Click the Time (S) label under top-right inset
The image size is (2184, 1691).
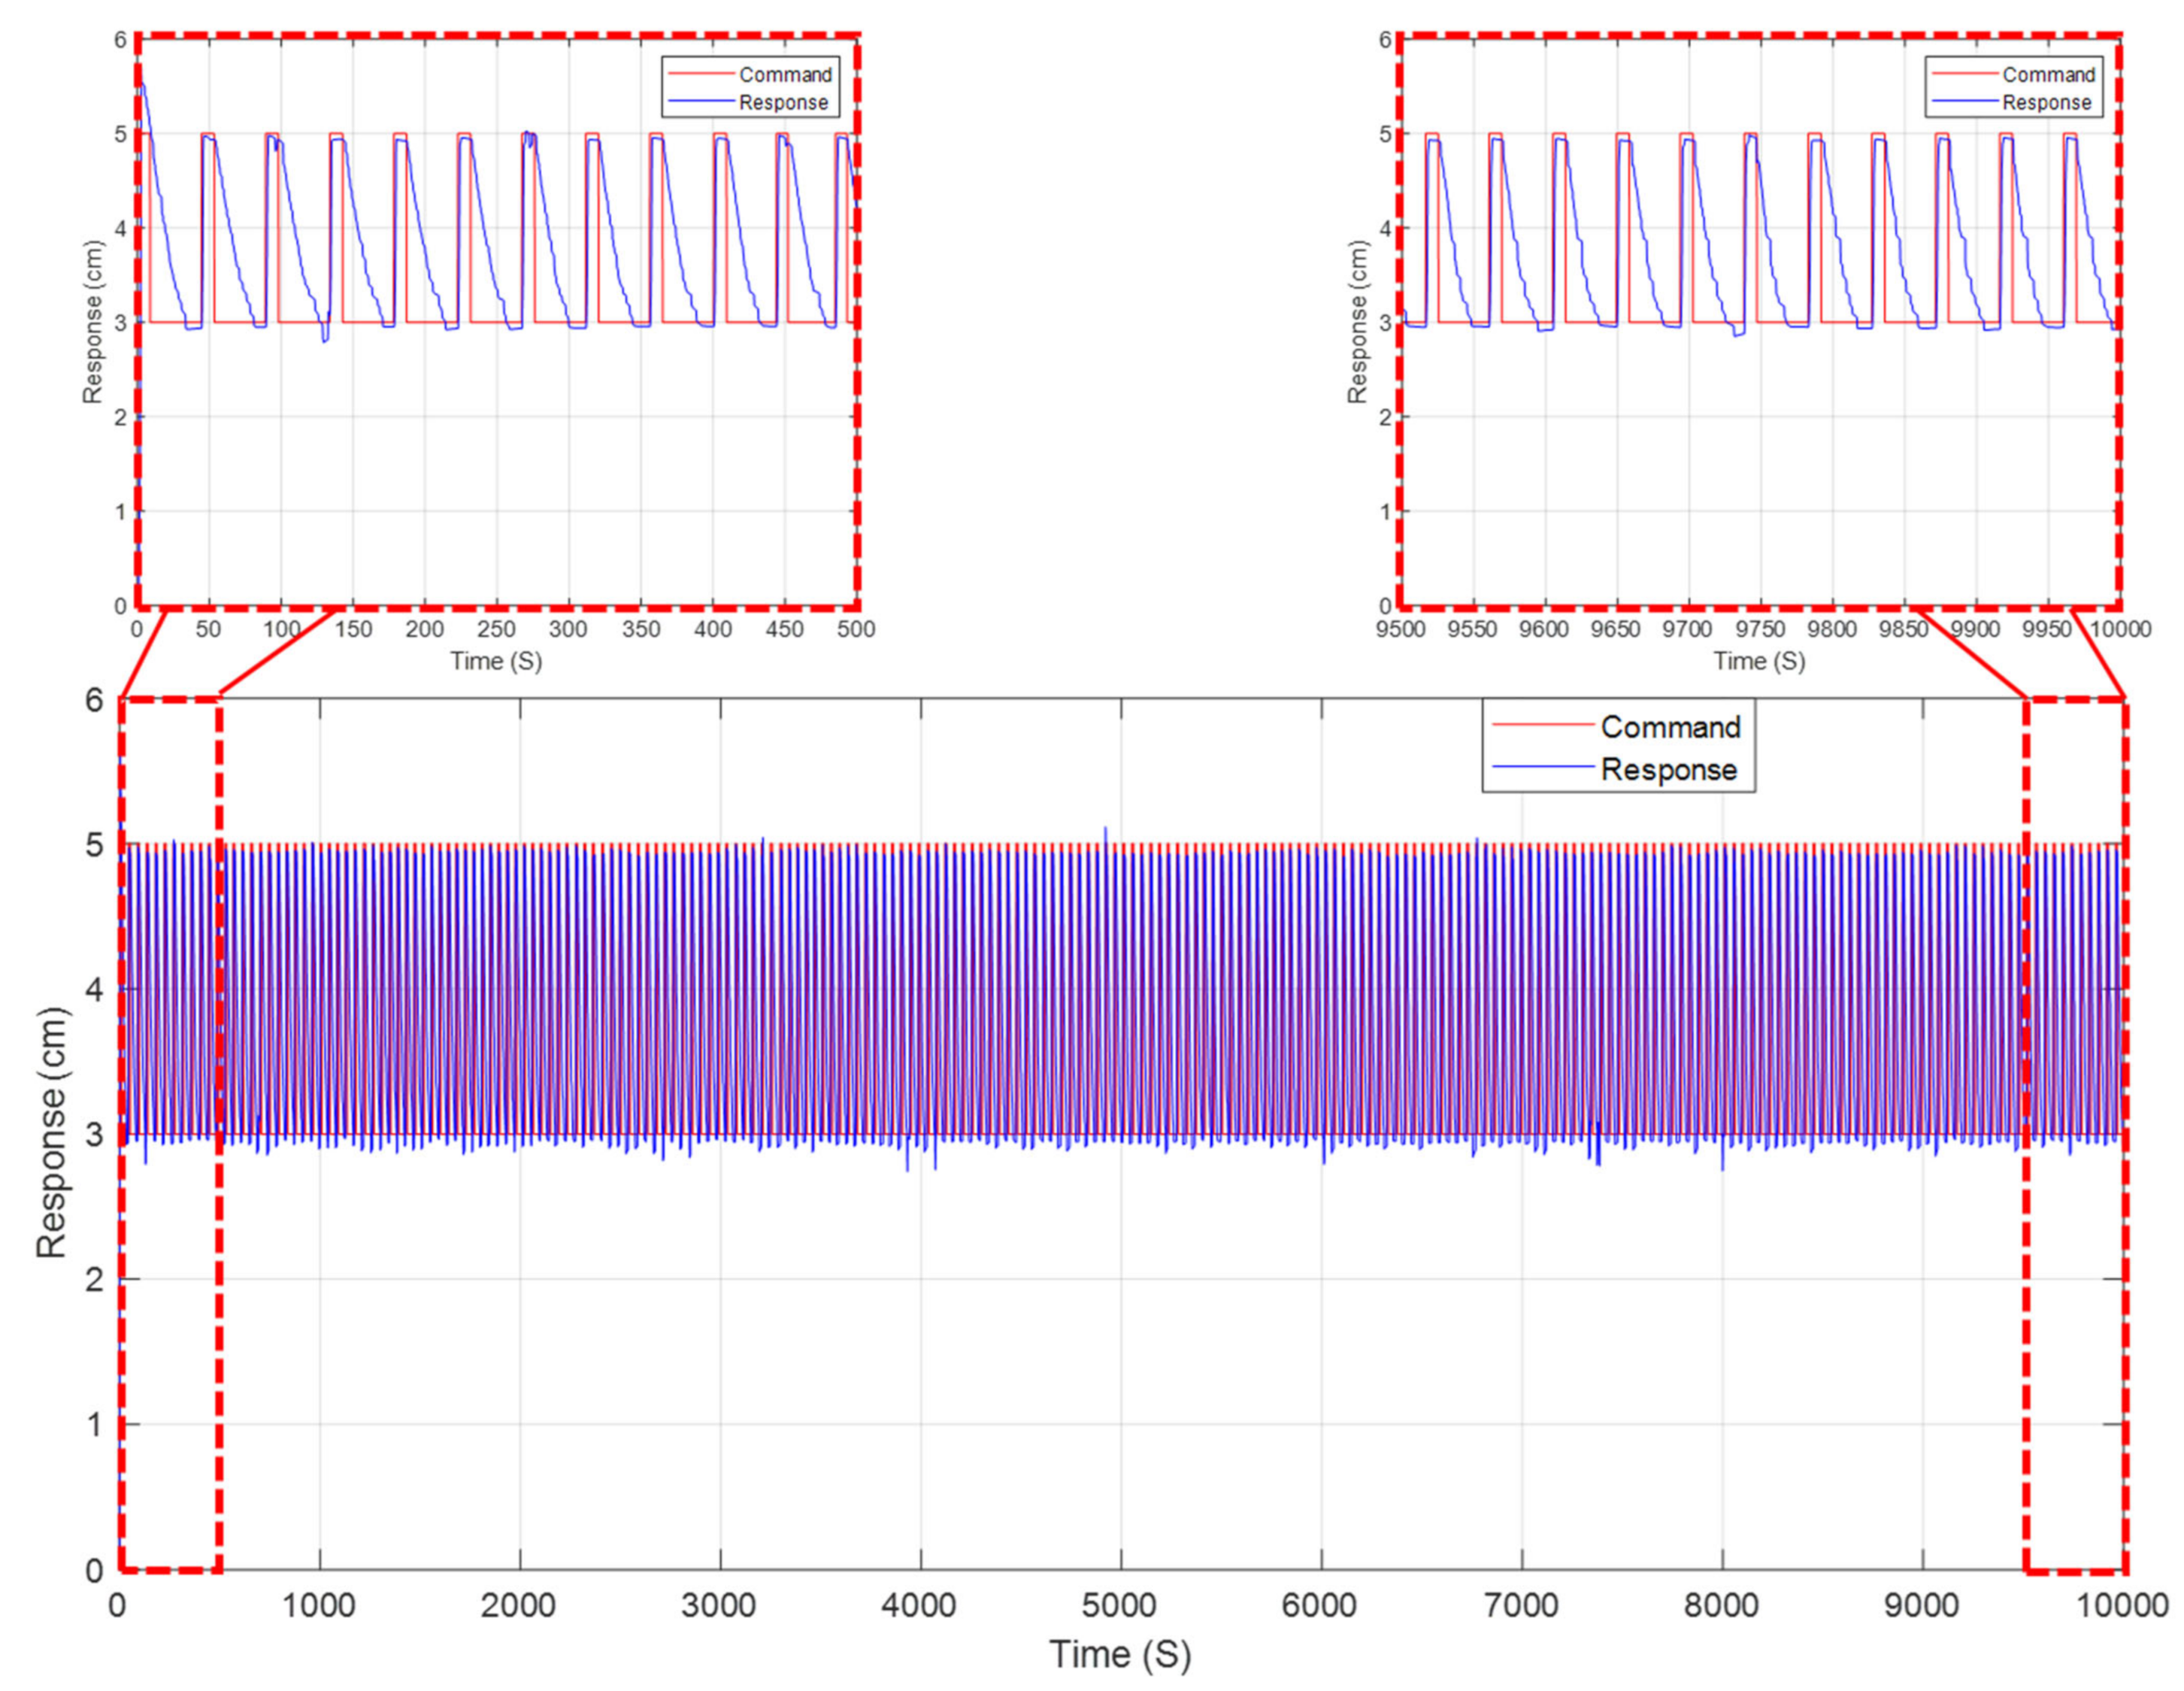[x=1759, y=661]
